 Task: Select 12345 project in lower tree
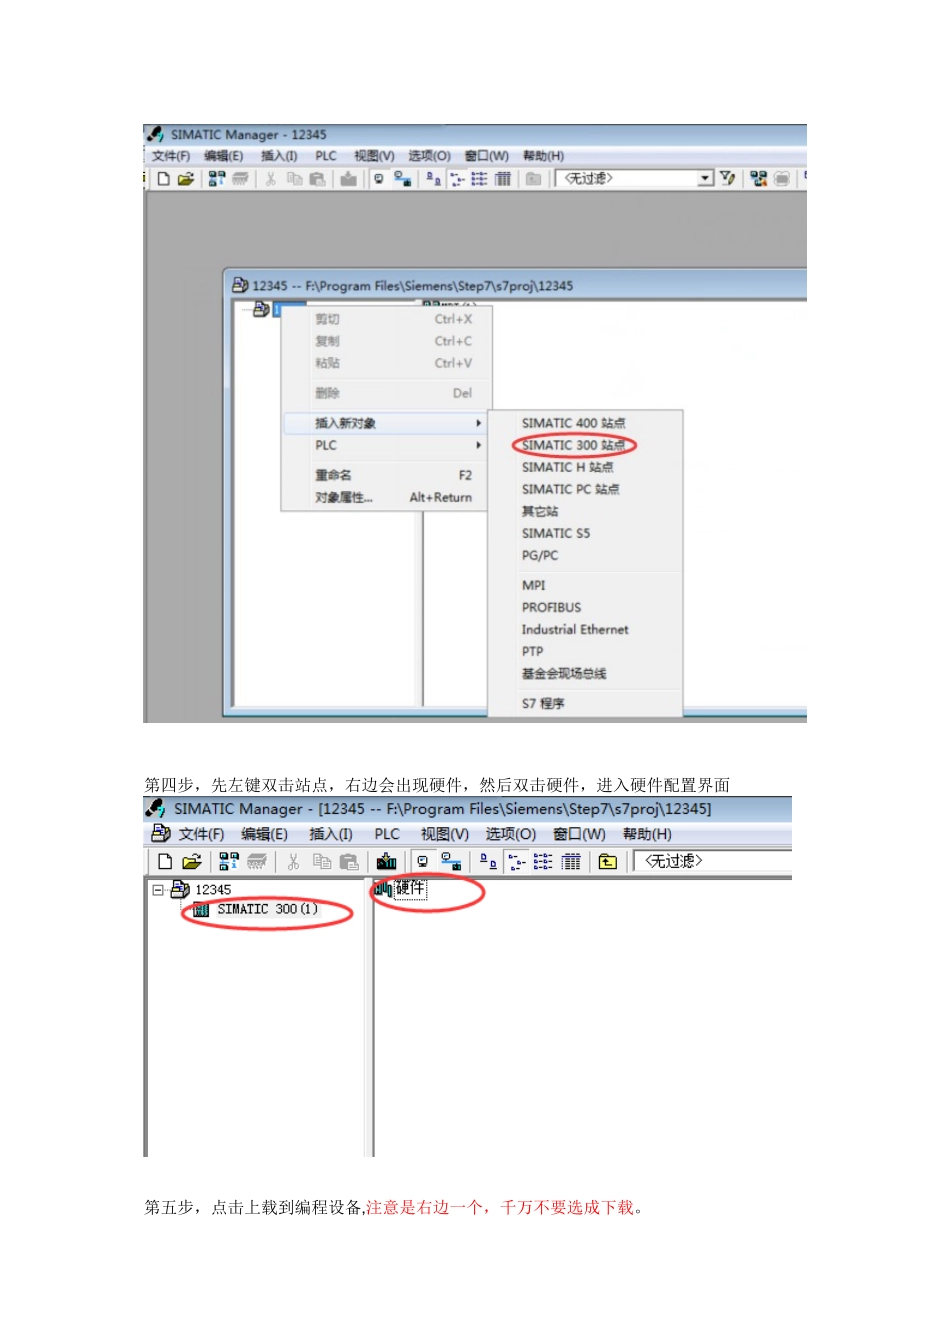point(212,889)
